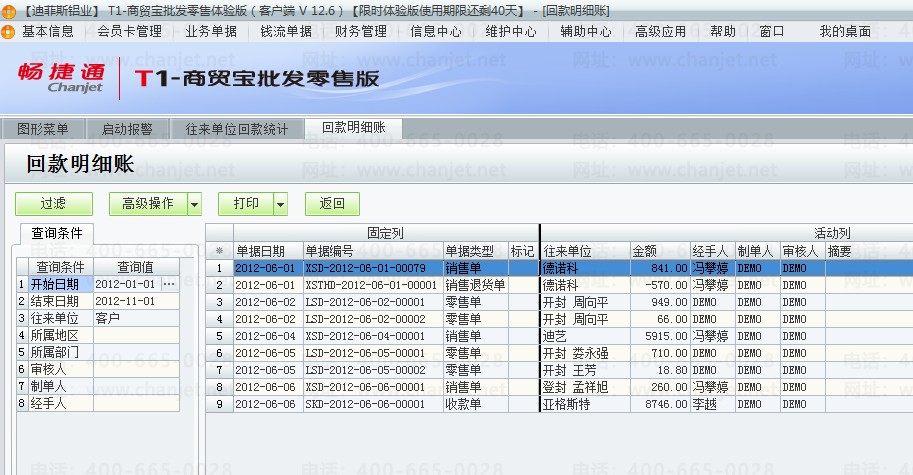Switch to the 图形菜单 tab

(x=43, y=129)
